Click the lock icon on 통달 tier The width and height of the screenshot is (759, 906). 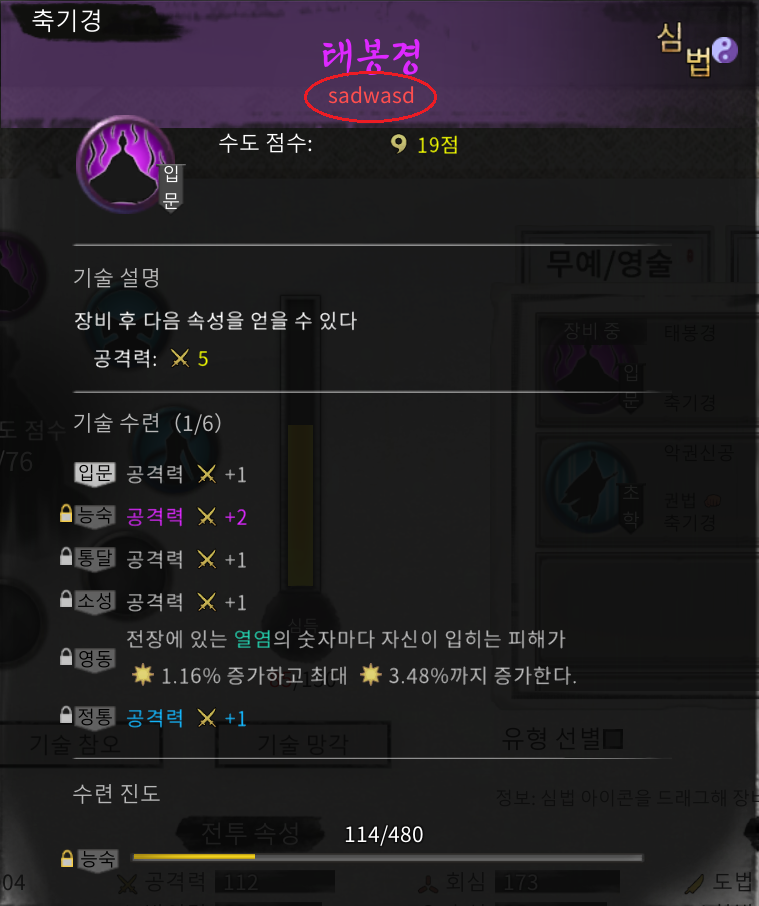(x=66, y=556)
